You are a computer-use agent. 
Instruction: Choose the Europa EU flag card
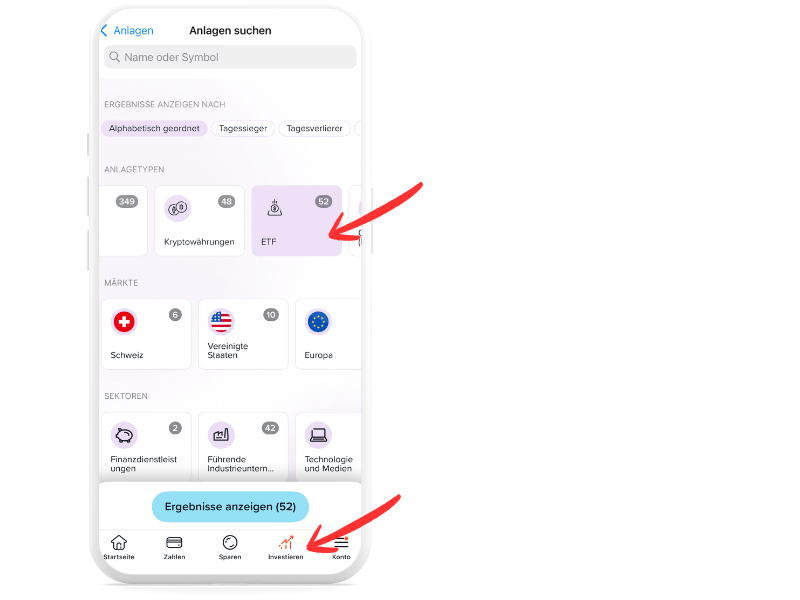pyautogui.click(x=328, y=334)
